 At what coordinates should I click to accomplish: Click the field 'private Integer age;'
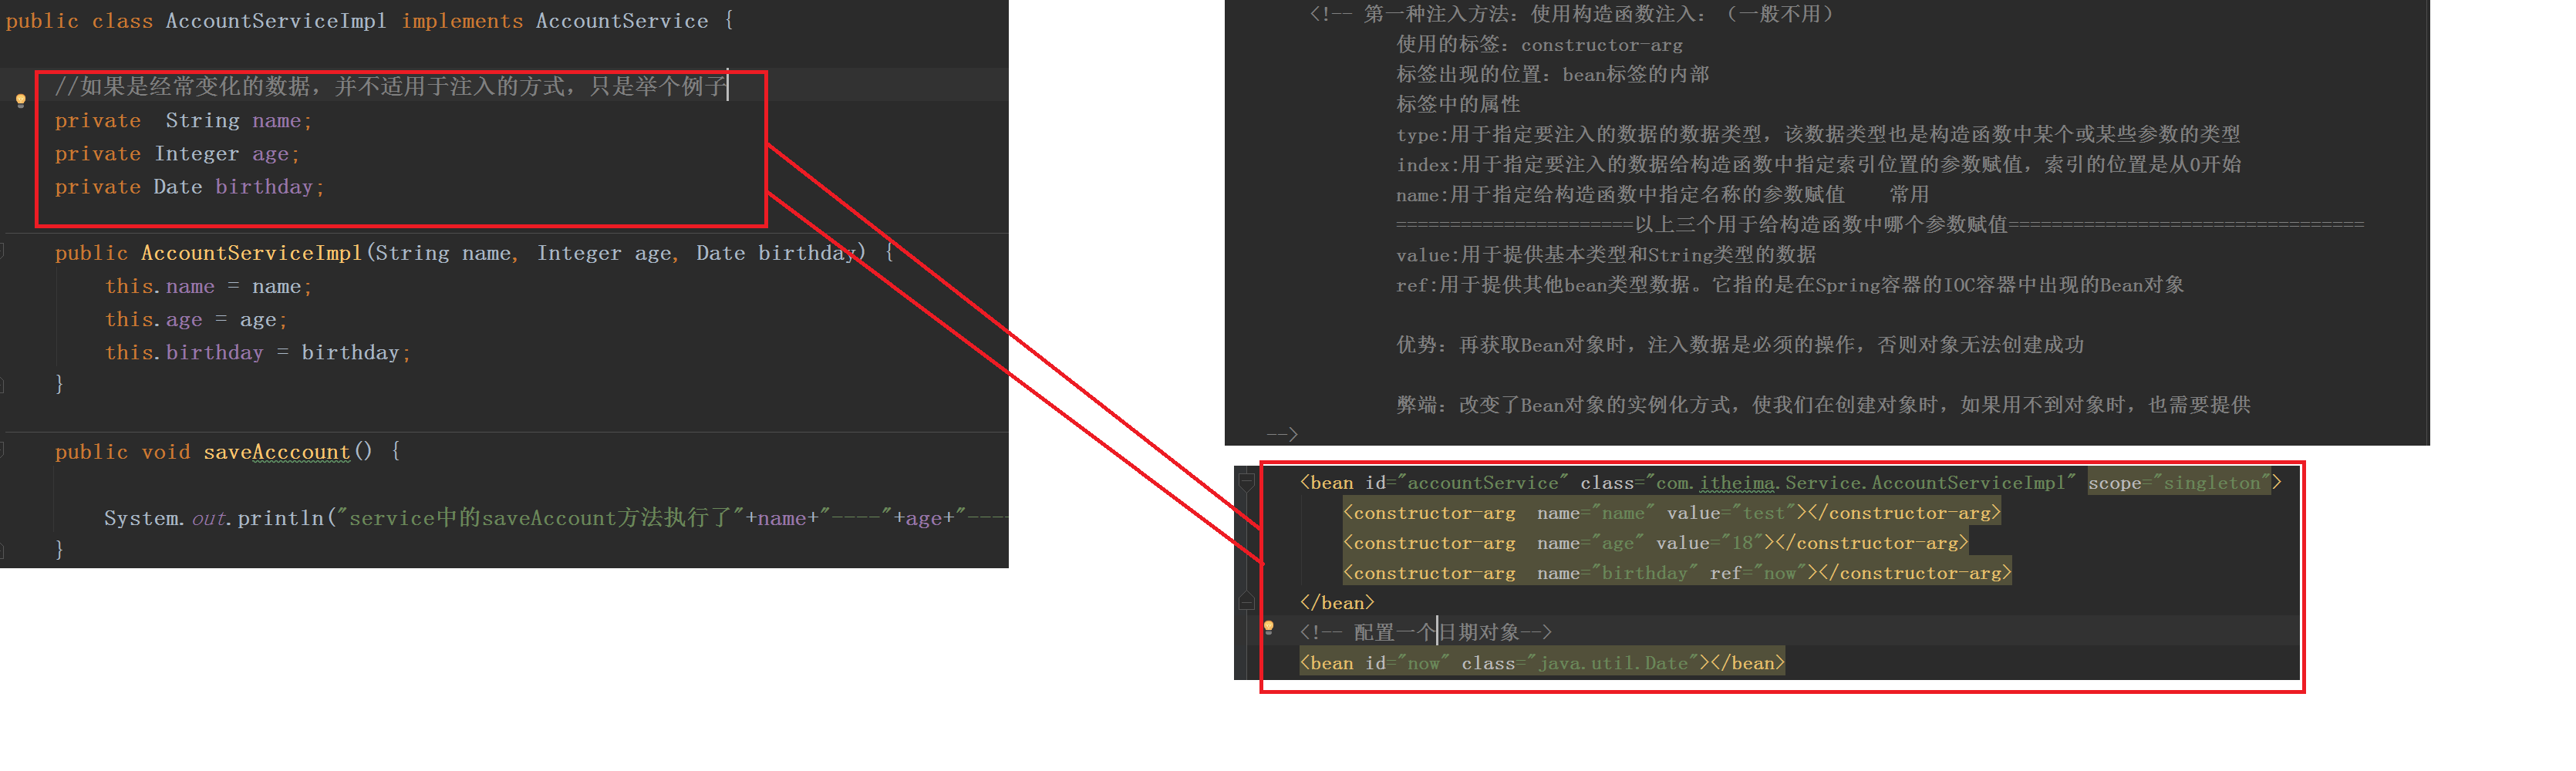[x=177, y=154]
